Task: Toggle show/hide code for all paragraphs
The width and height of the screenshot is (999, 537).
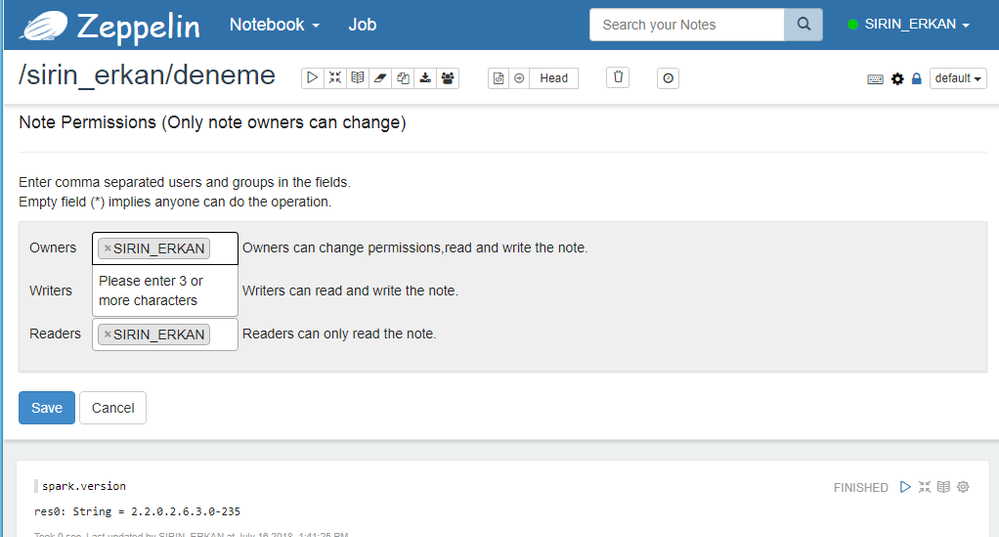Action: pos(335,78)
